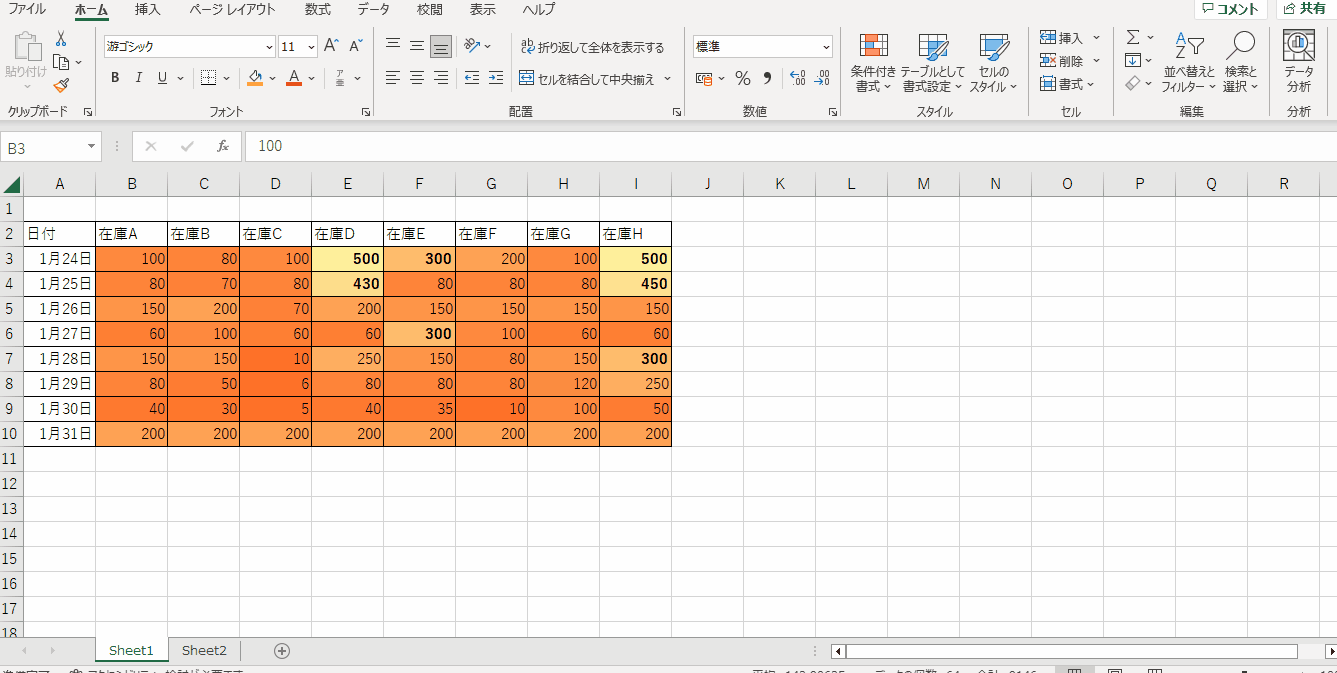Apply Comma Style number format
The height and width of the screenshot is (673, 1337).
click(767, 78)
